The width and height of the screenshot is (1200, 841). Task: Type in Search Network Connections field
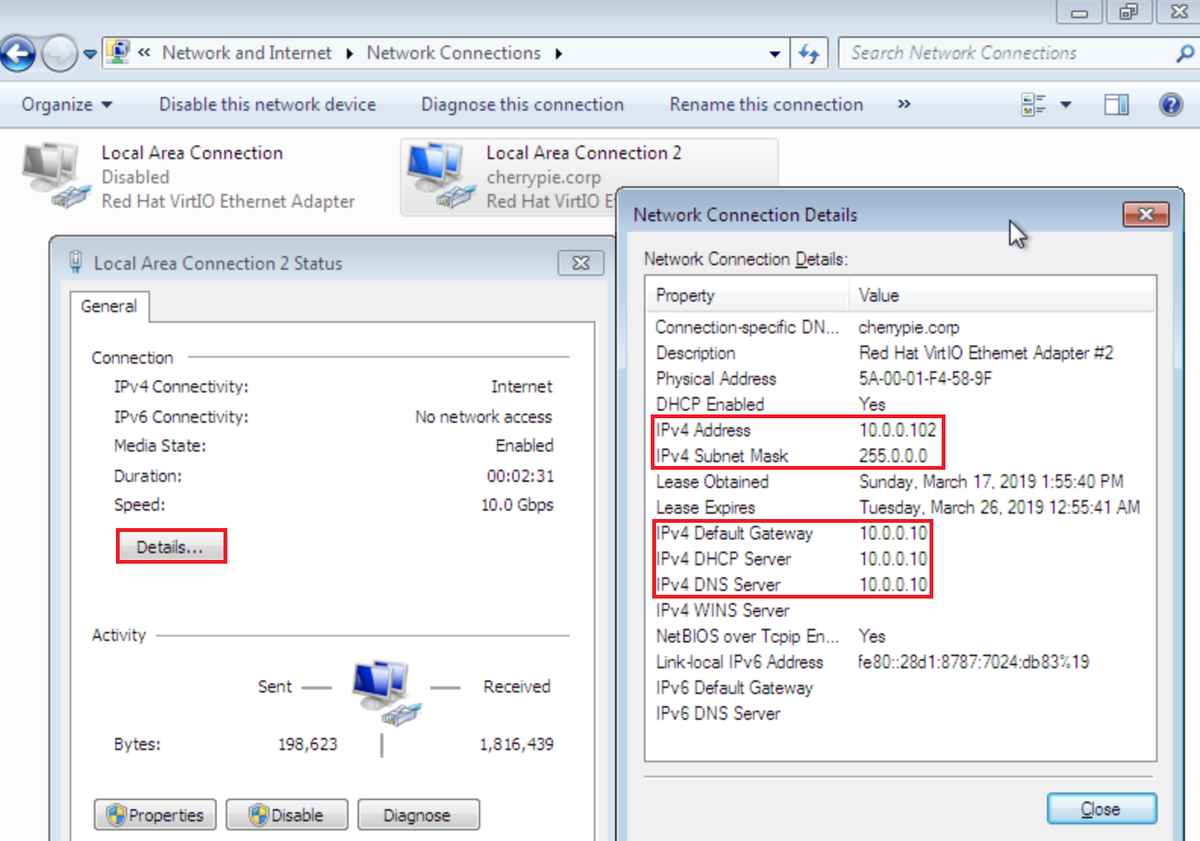(x=1005, y=54)
